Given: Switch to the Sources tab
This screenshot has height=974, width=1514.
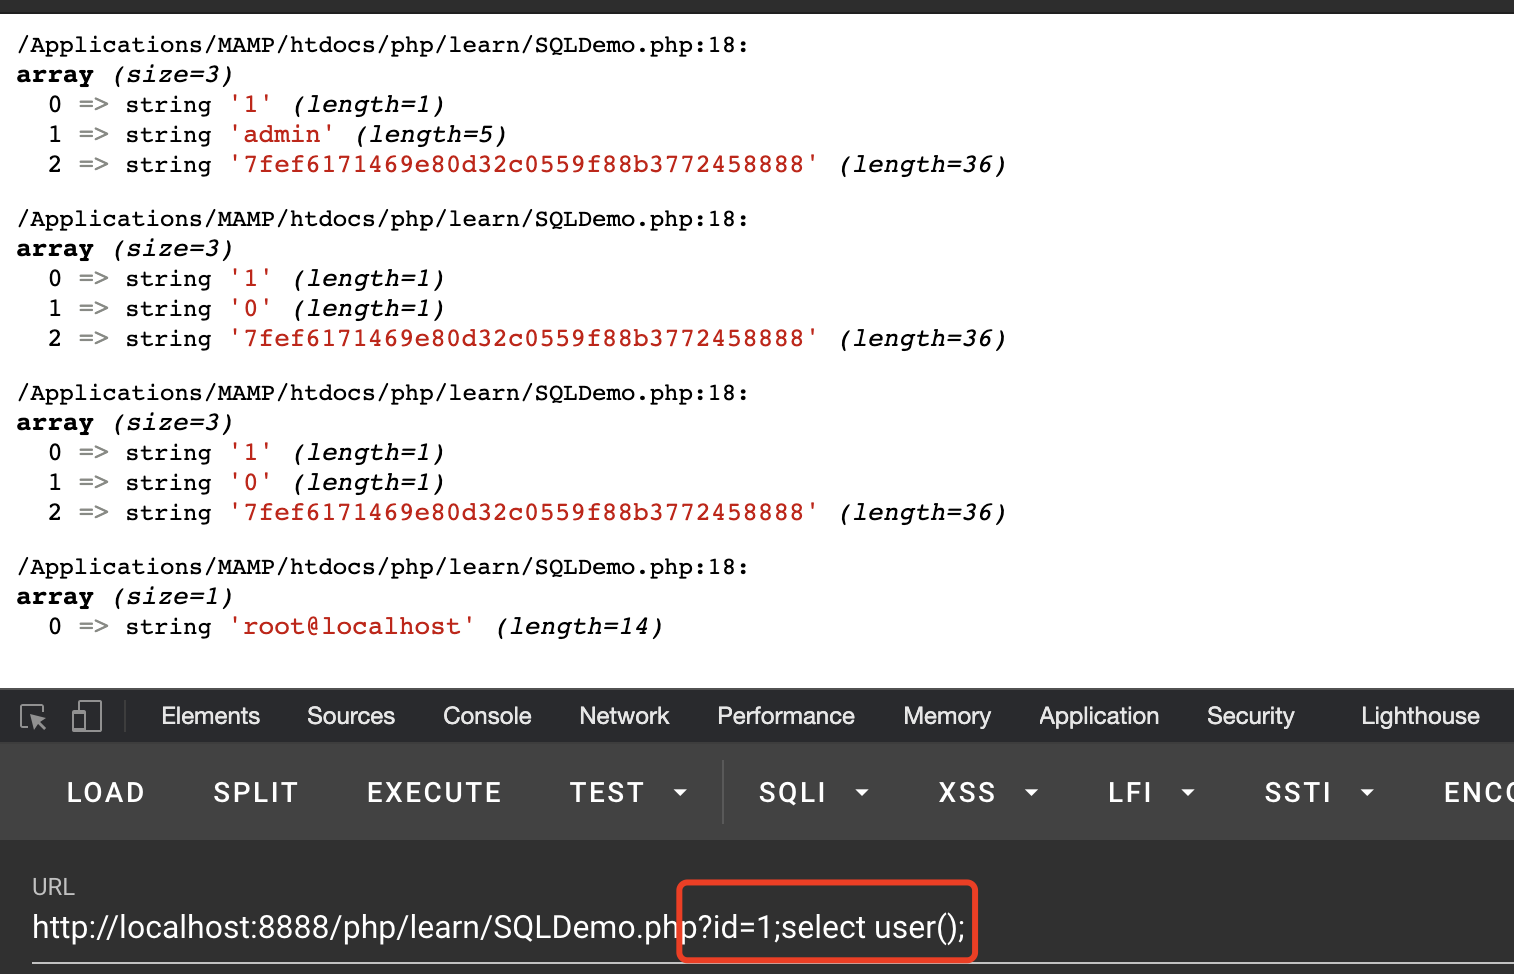Looking at the screenshot, I should click(351, 716).
